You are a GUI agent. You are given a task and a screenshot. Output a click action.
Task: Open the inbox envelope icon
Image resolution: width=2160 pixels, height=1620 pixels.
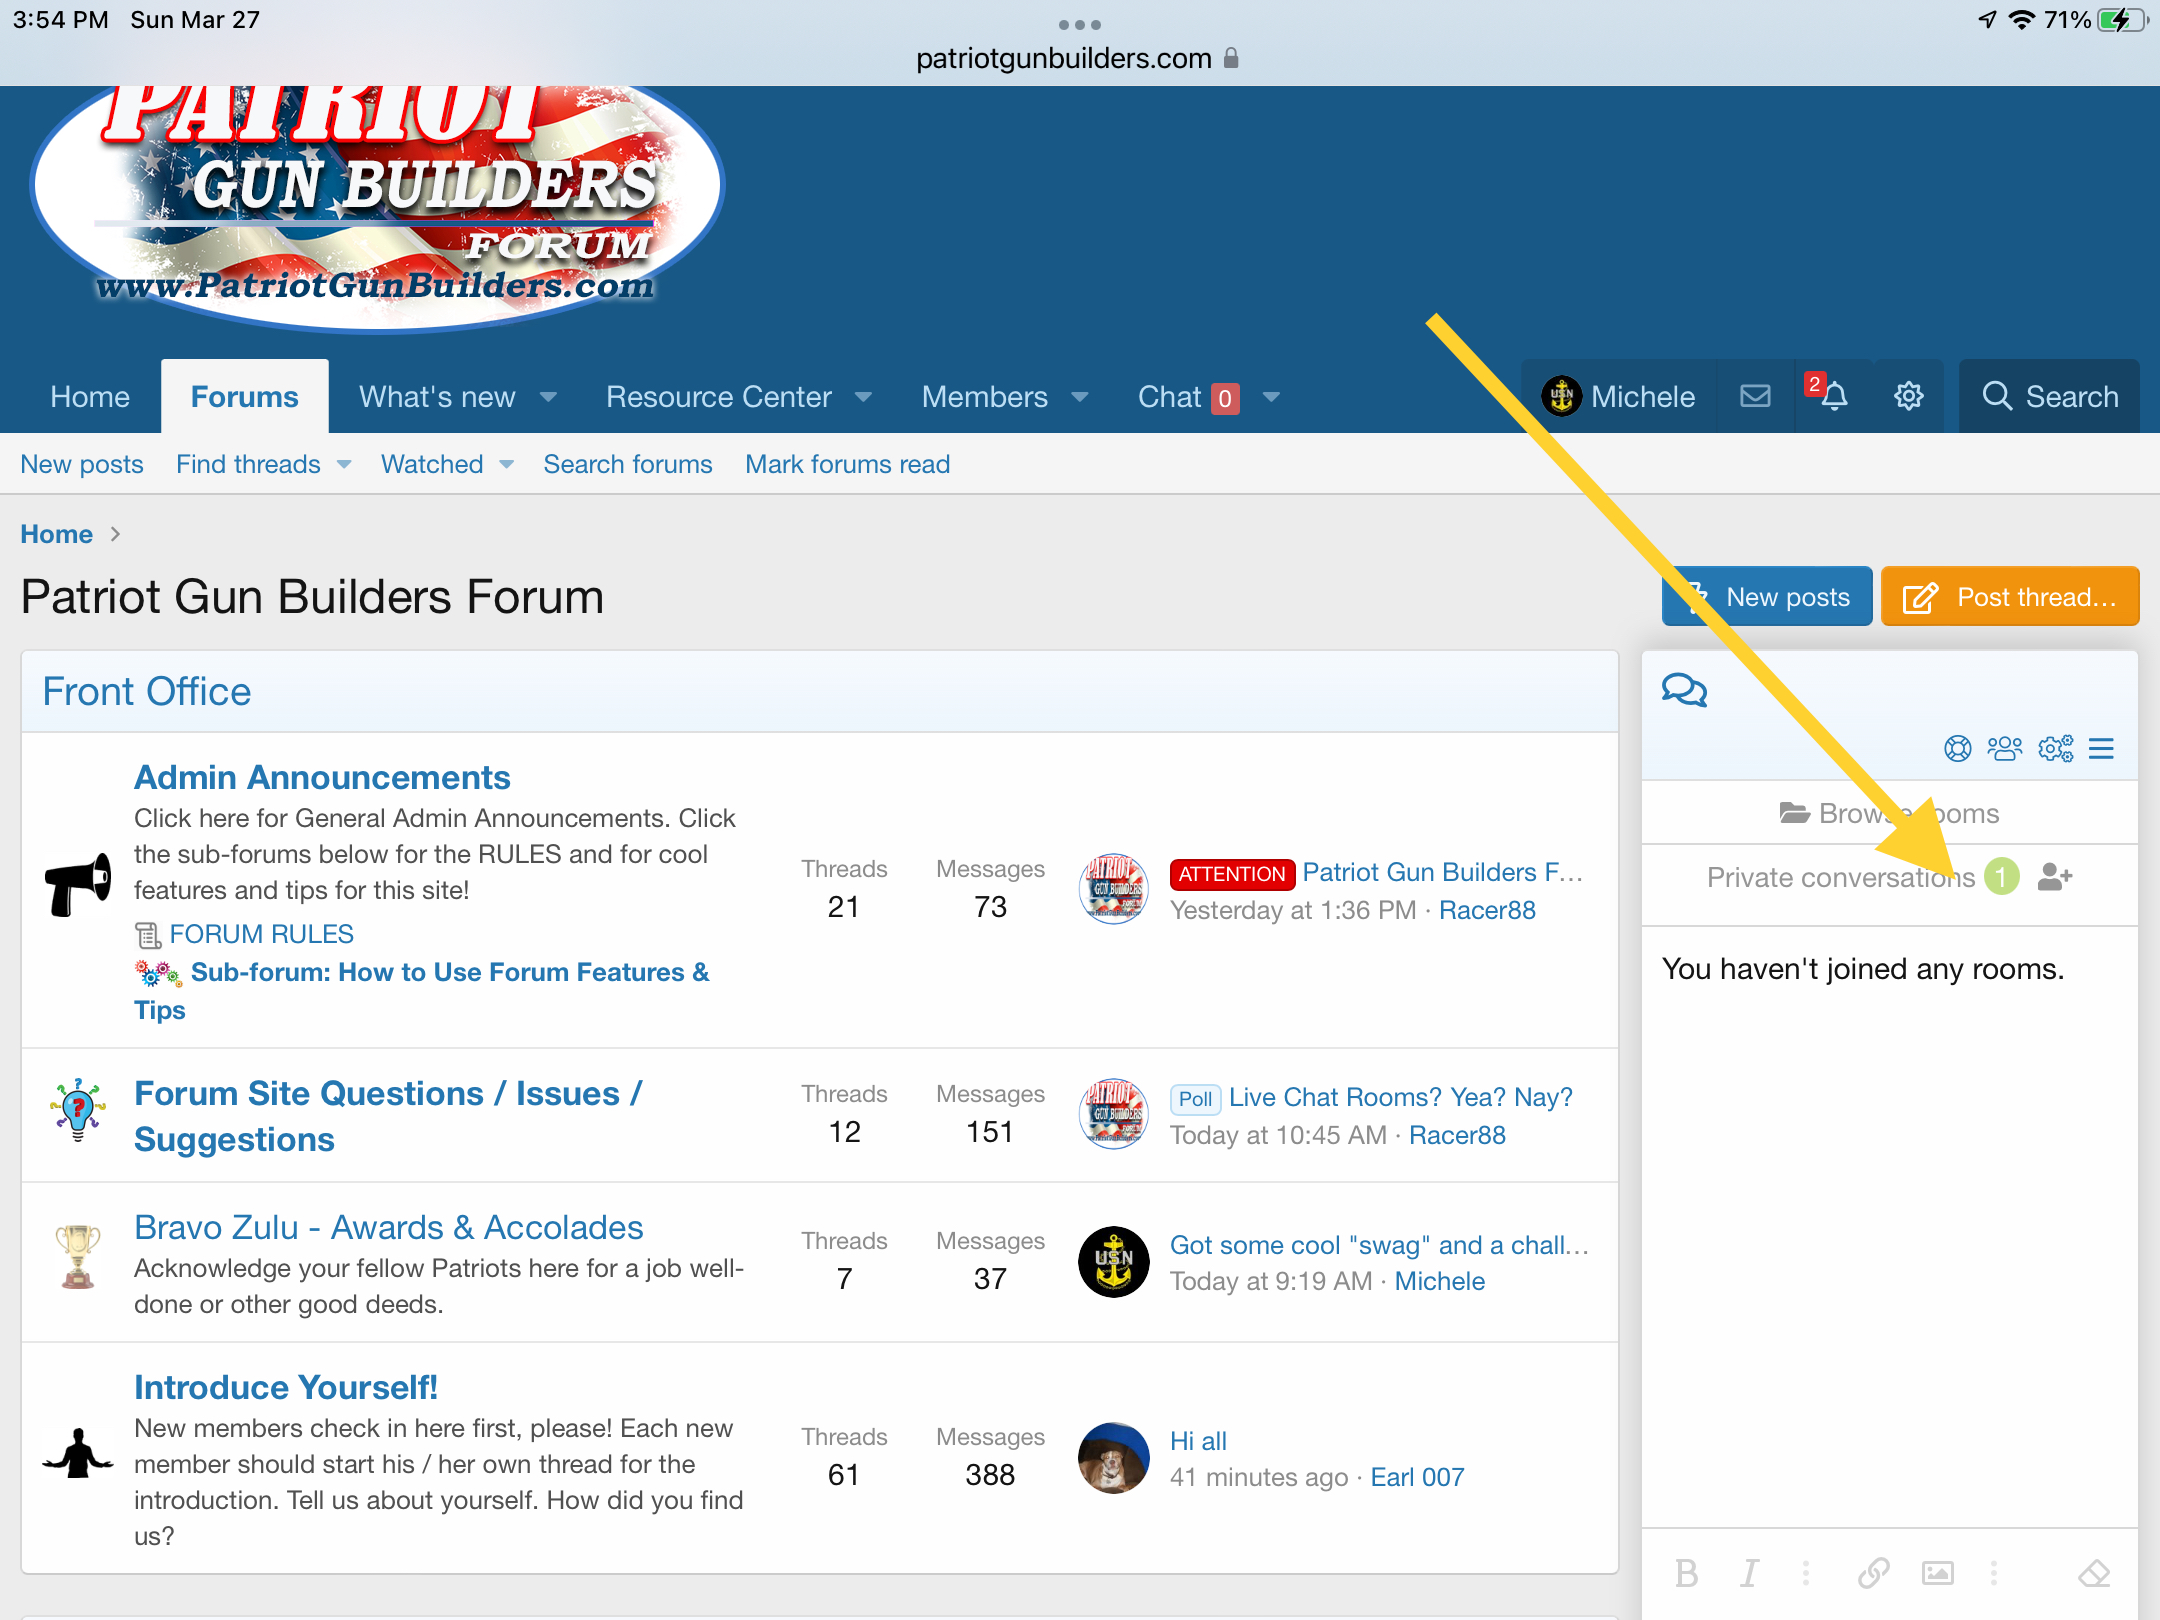[x=1755, y=397]
